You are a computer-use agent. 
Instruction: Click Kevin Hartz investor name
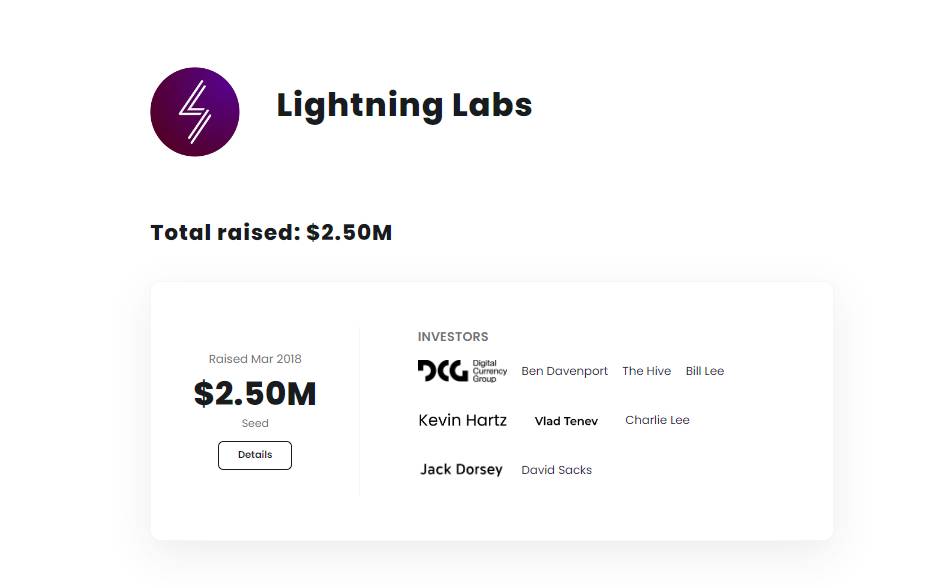pos(462,420)
